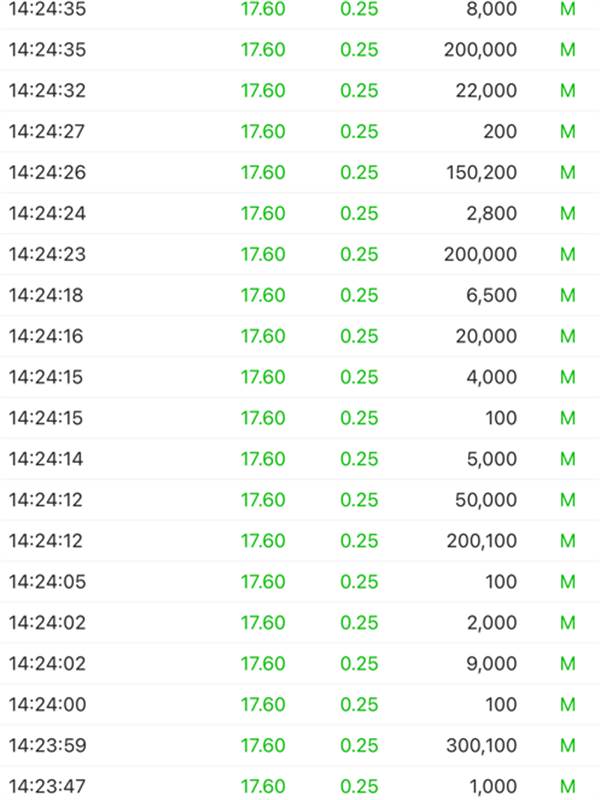600x800 pixels.
Task: Click the 14:24:05 timestamp
Action: tap(47, 583)
